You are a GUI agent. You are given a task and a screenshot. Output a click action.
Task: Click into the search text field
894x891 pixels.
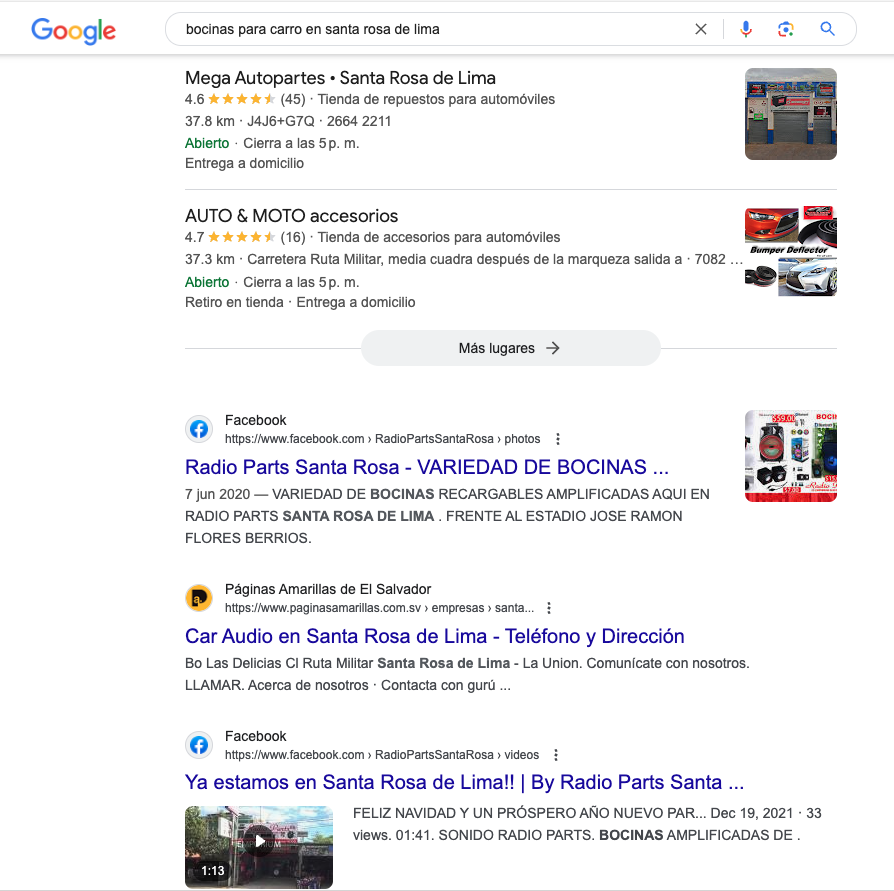[433, 29]
